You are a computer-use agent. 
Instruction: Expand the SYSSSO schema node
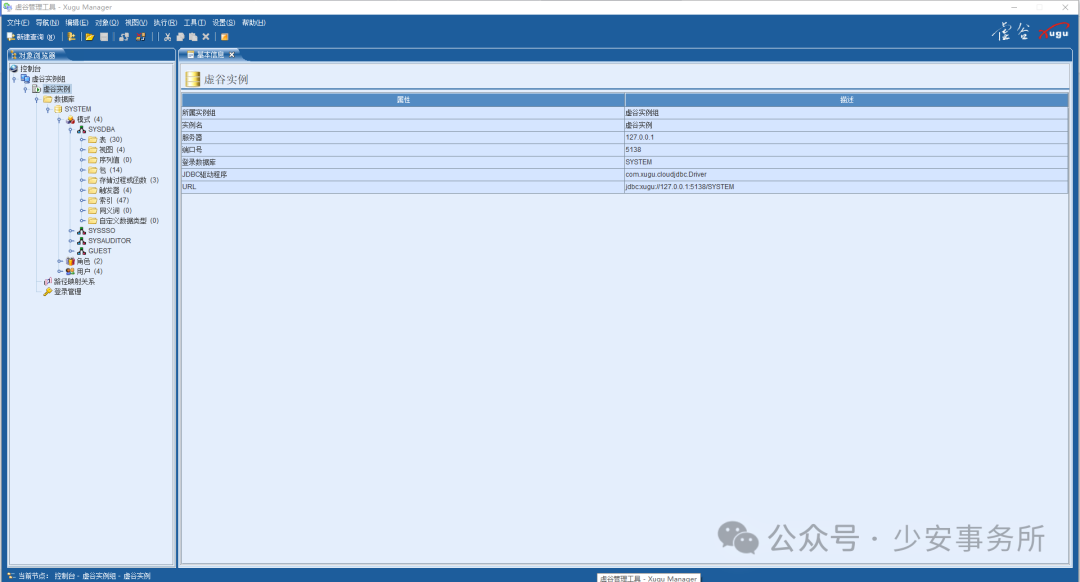70,231
